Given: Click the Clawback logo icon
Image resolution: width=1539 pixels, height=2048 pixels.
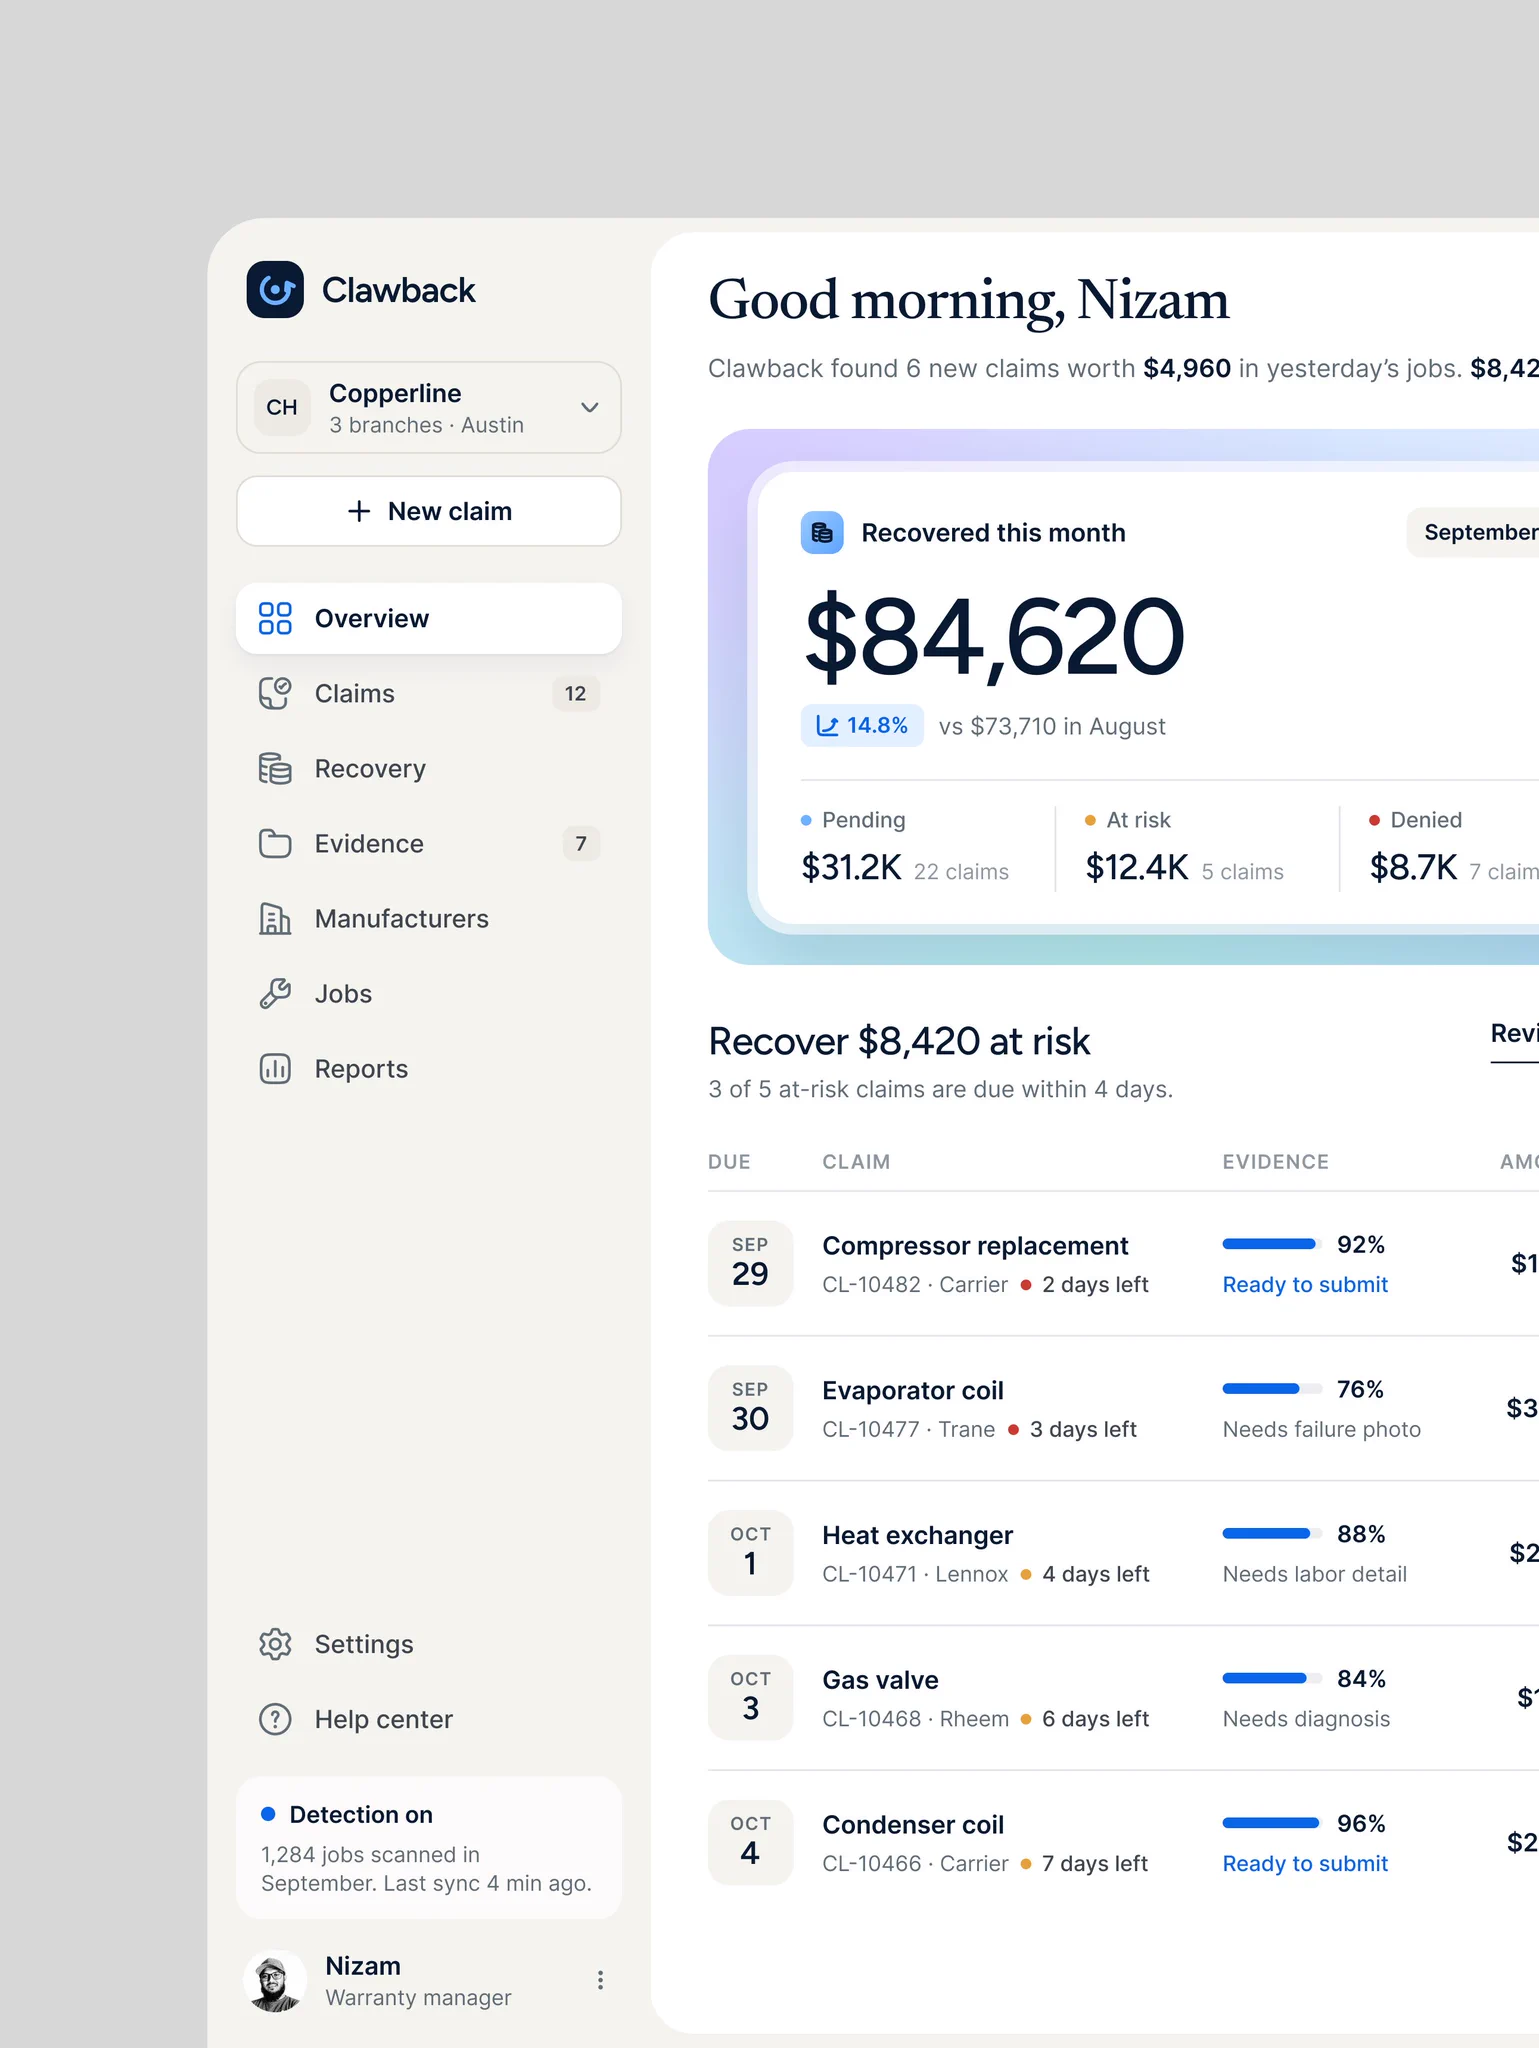Looking at the screenshot, I should [275, 290].
